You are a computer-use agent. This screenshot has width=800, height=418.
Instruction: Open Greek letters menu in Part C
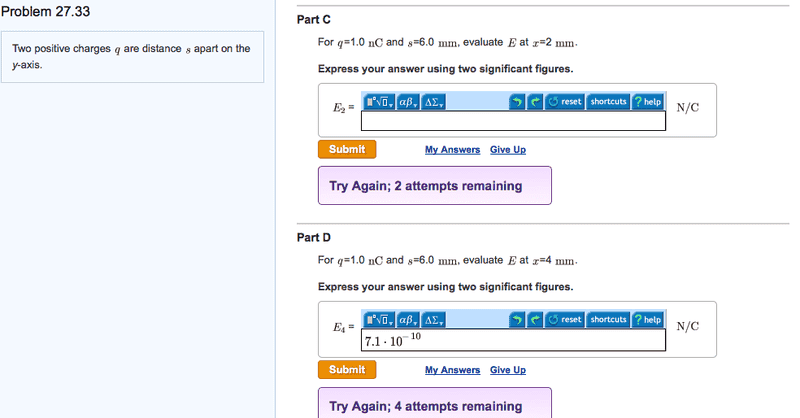pyautogui.click(x=408, y=102)
